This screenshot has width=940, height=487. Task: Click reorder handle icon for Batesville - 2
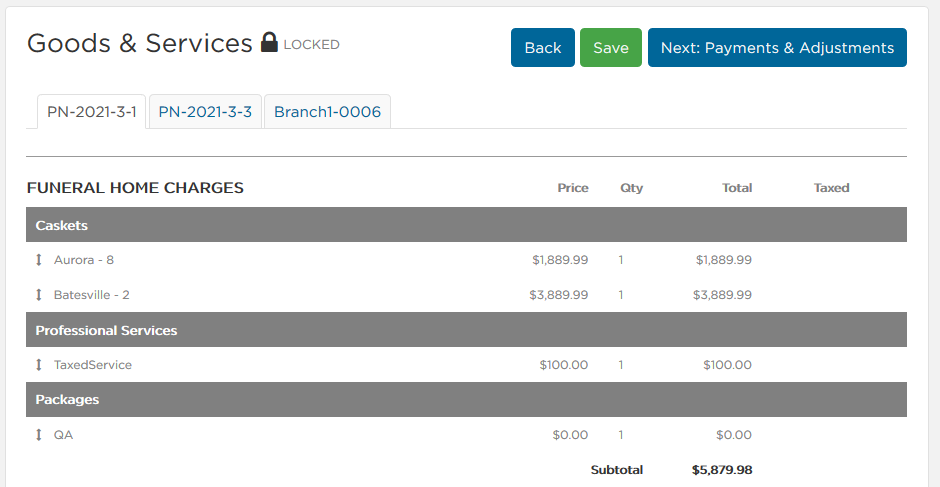click(x=39, y=294)
